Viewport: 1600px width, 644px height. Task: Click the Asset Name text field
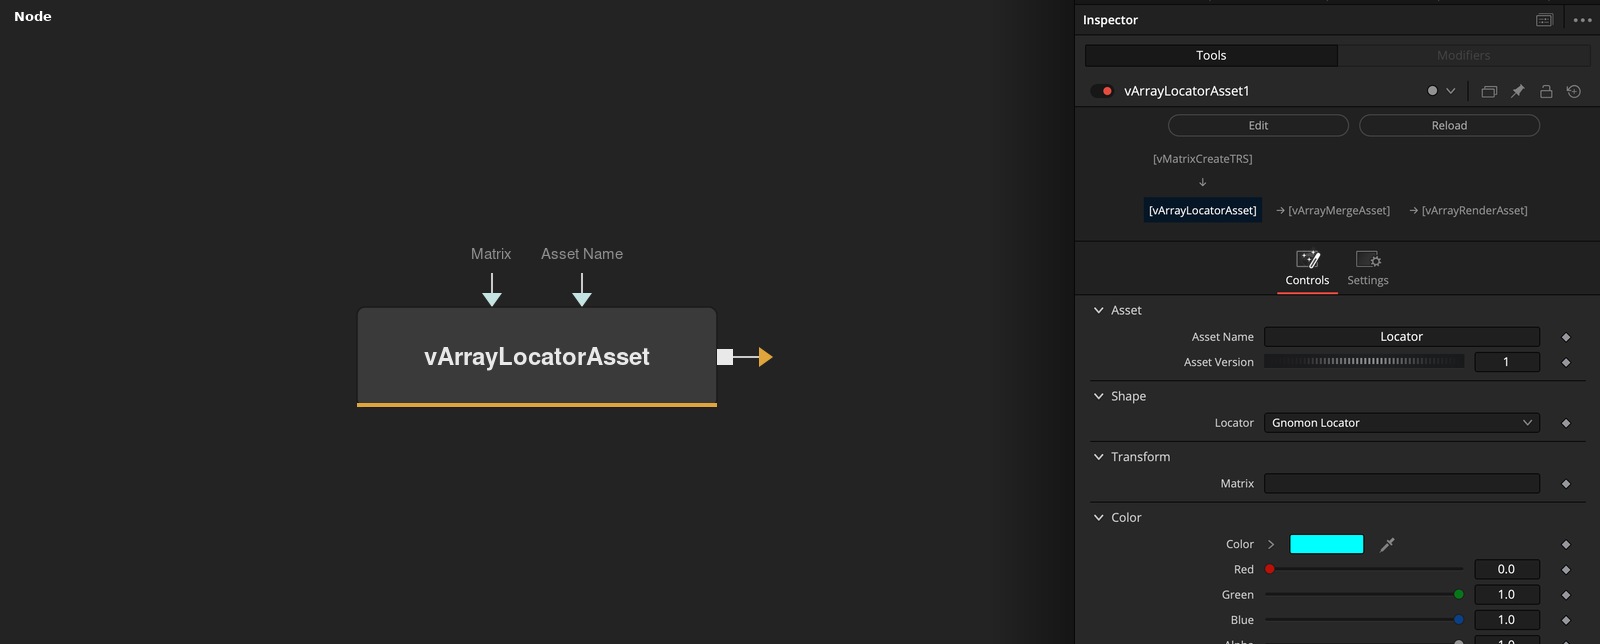pyautogui.click(x=1402, y=337)
